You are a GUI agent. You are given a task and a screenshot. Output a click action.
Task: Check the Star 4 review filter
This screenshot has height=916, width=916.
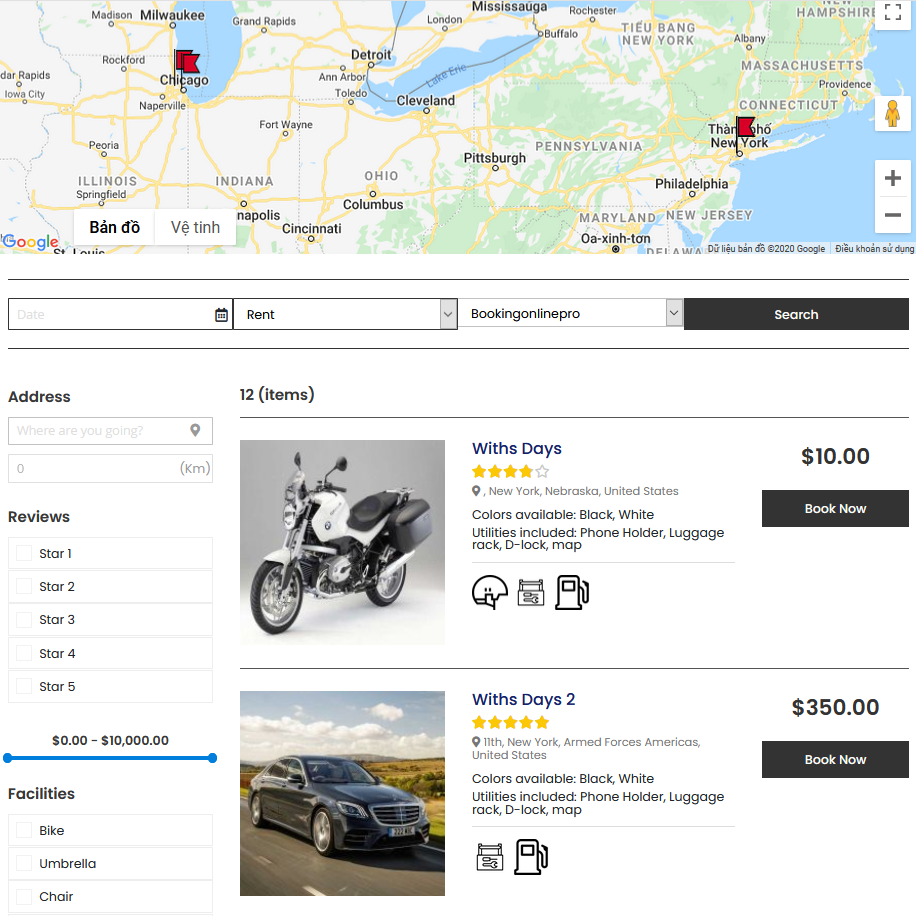pyautogui.click(x=24, y=653)
